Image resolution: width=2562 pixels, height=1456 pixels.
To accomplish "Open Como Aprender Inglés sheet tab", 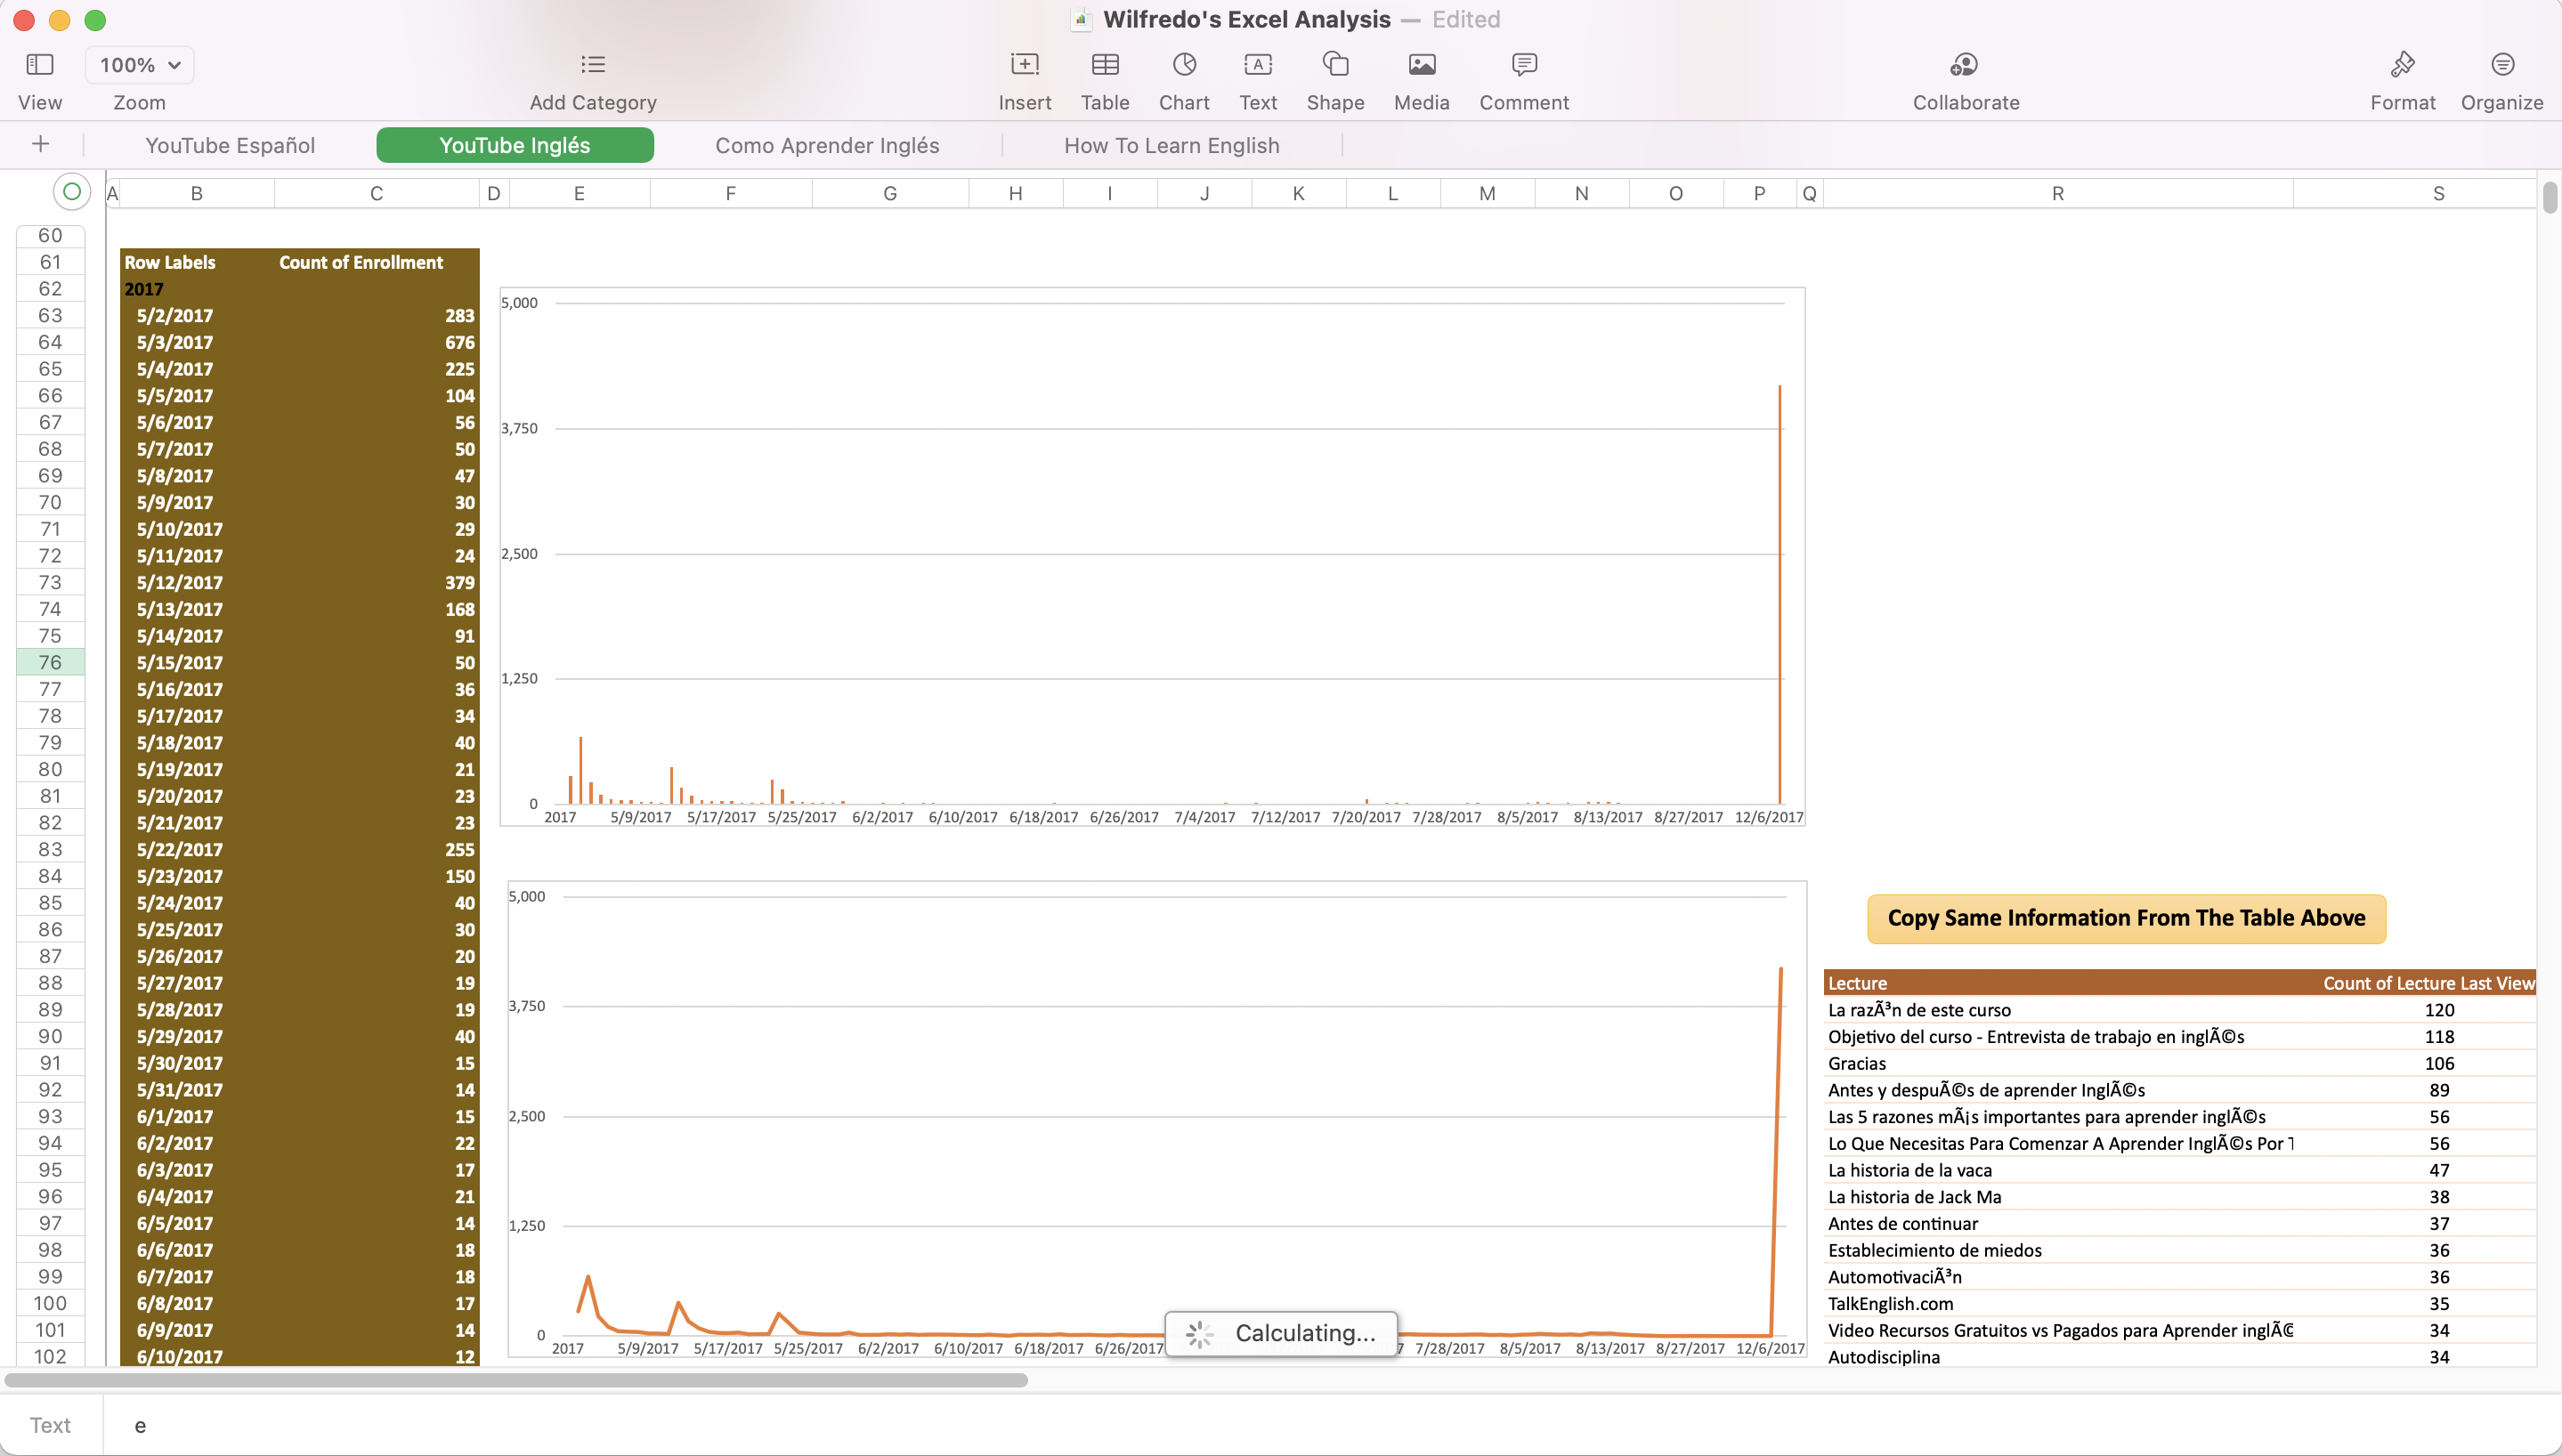I will point(827,145).
